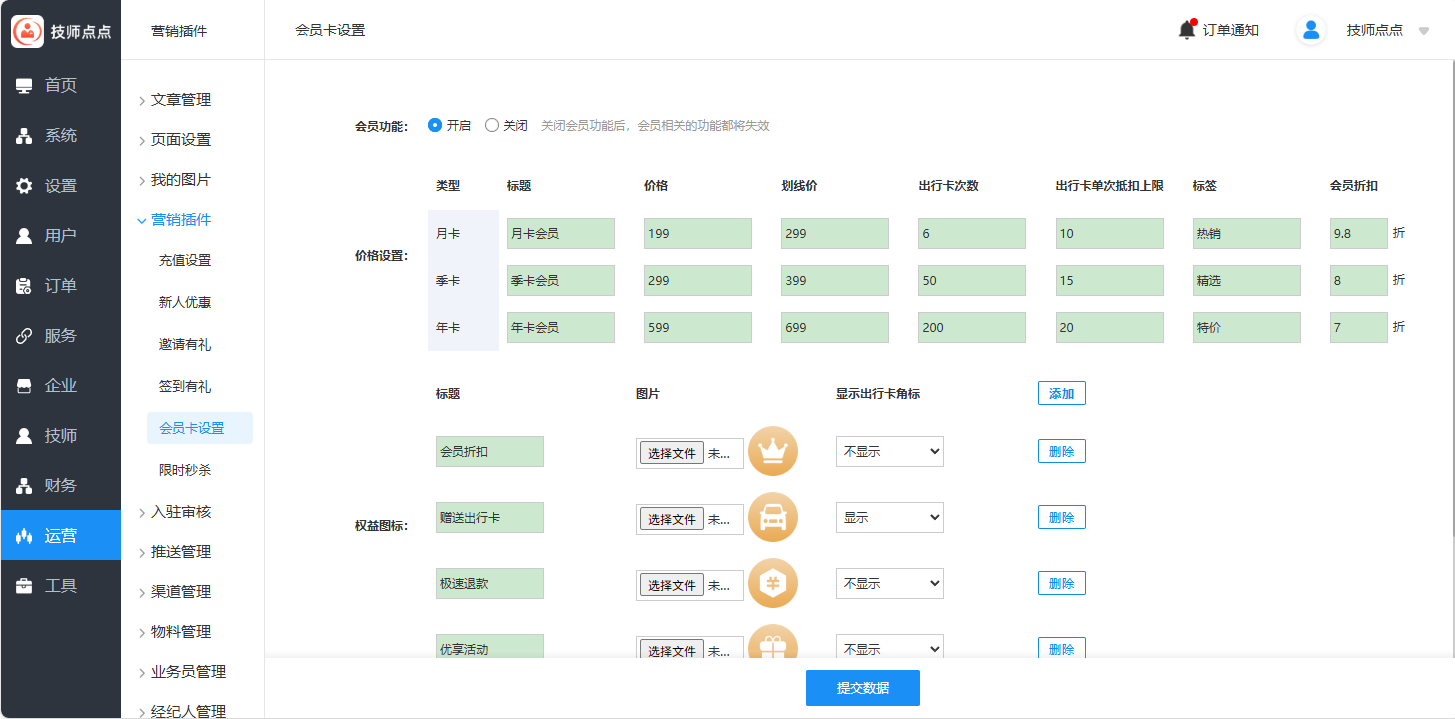Image resolution: width=1455 pixels, height=719 pixels.
Task: Open the 显示 dropdown for 赠送出行卡
Action: (889, 518)
